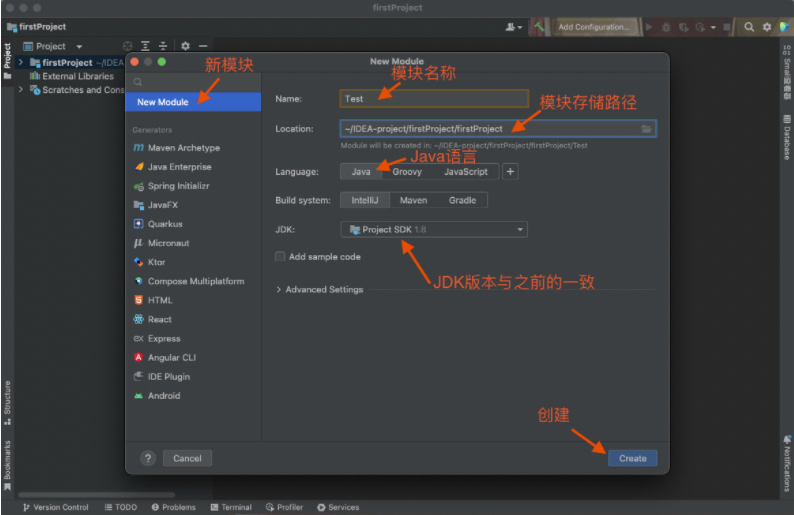Click the horizontal scrollbar in Project panel
This screenshot has width=794, height=515.
[x=96, y=495]
